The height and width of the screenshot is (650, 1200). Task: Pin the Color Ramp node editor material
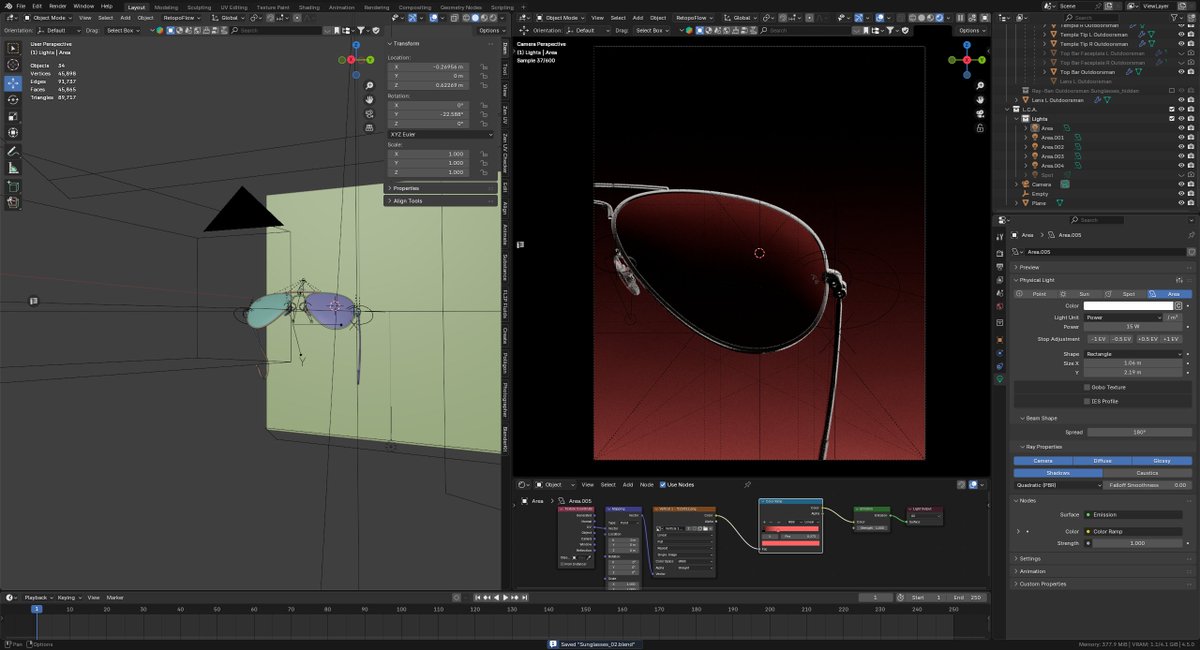[x=747, y=484]
